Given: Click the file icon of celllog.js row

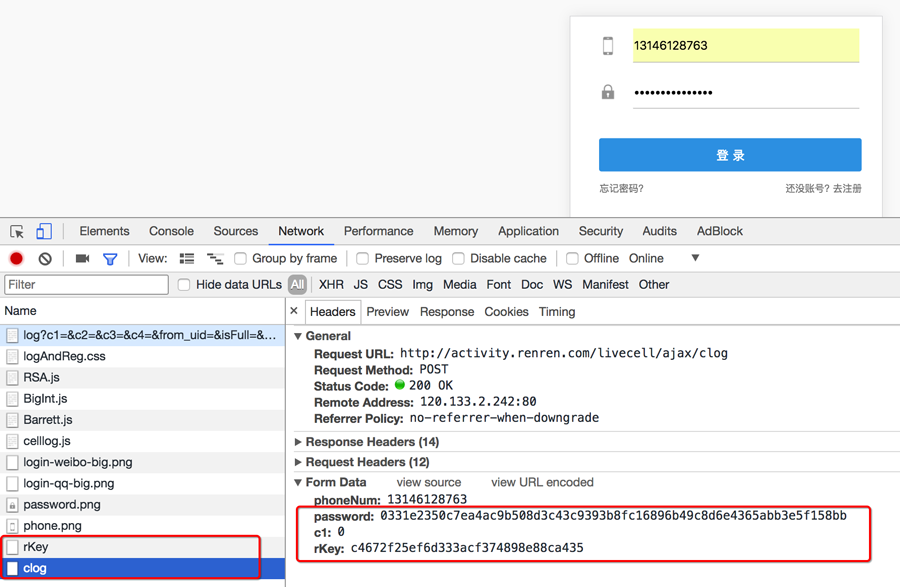Looking at the screenshot, I should (x=12, y=441).
